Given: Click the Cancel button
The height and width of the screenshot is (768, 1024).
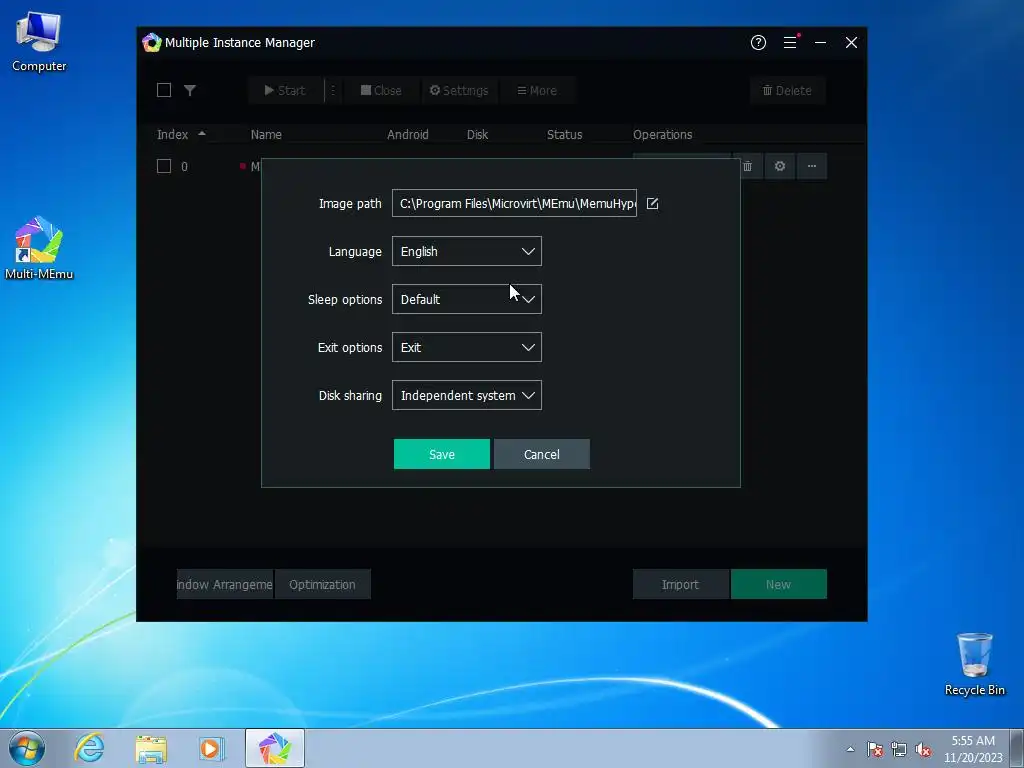Looking at the screenshot, I should pyautogui.click(x=541, y=454).
